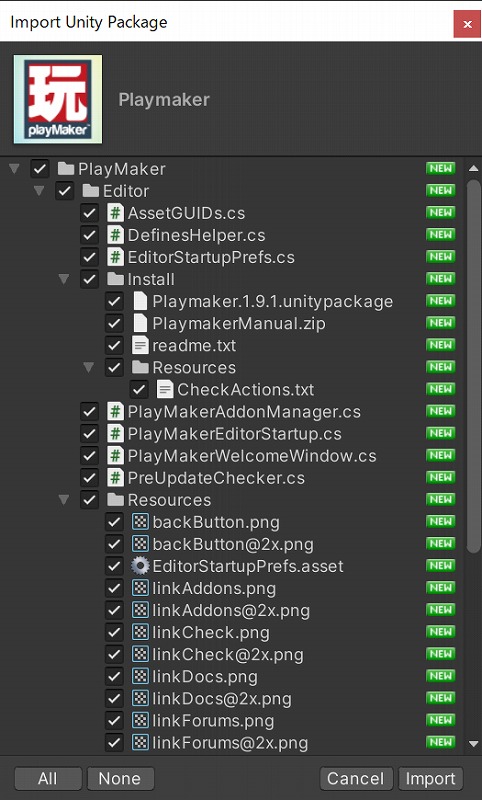Click the Resources folder icon under Install
This screenshot has width=482, height=800.
[140, 367]
